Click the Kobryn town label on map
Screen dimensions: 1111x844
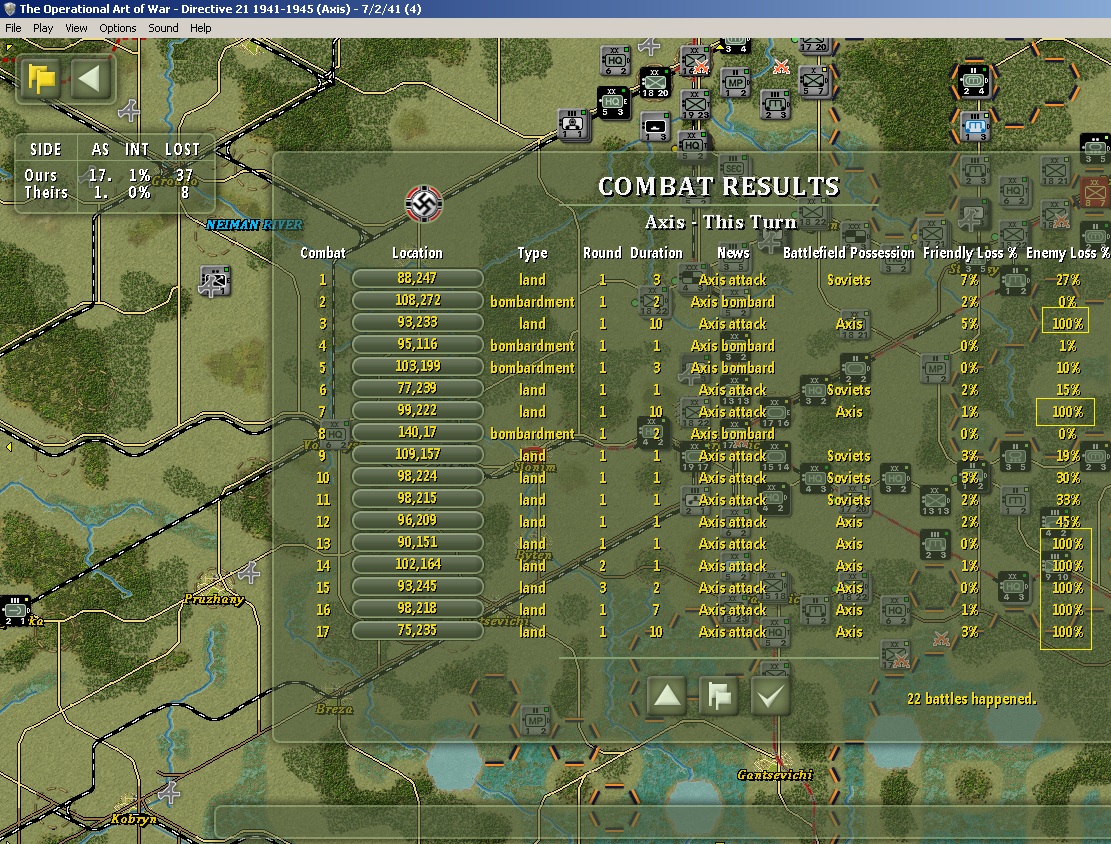[x=134, y=819]
